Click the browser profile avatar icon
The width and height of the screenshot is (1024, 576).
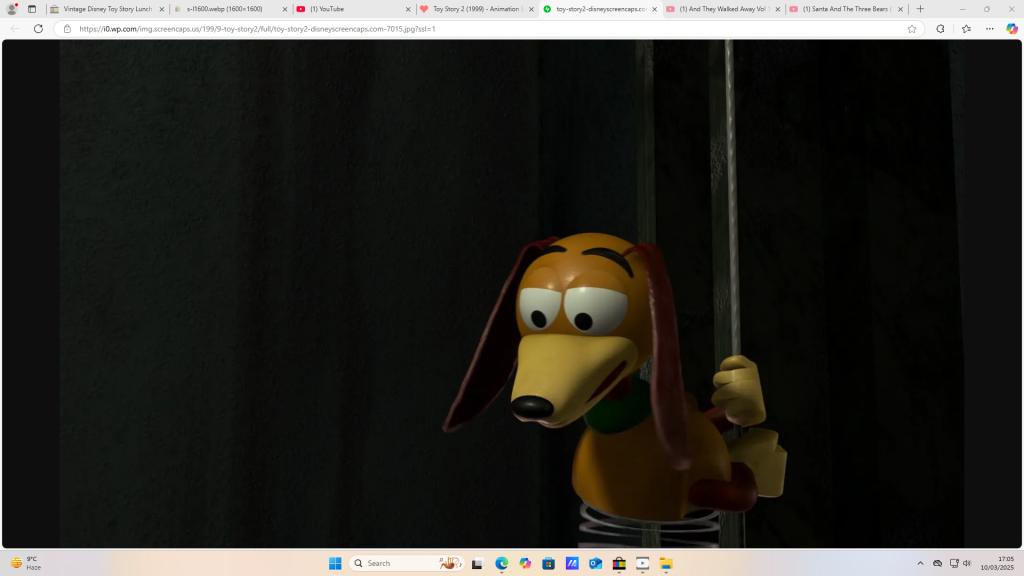tap(12, 9)
